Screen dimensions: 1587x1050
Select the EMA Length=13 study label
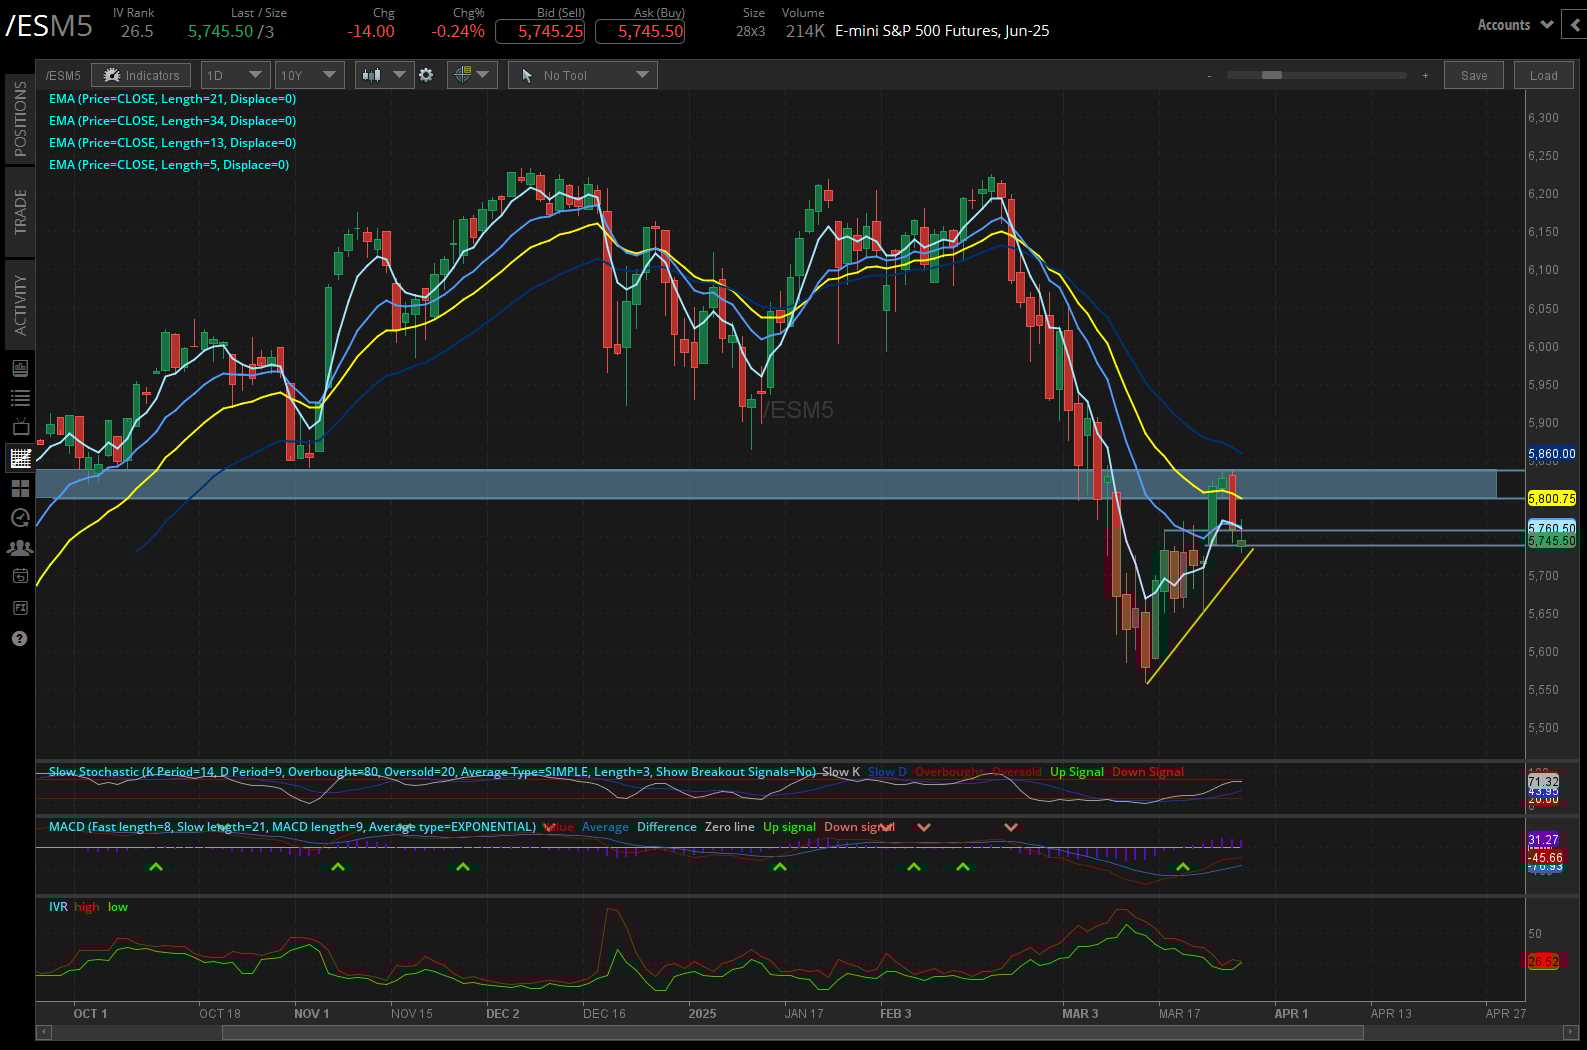[x=172, y=142]
